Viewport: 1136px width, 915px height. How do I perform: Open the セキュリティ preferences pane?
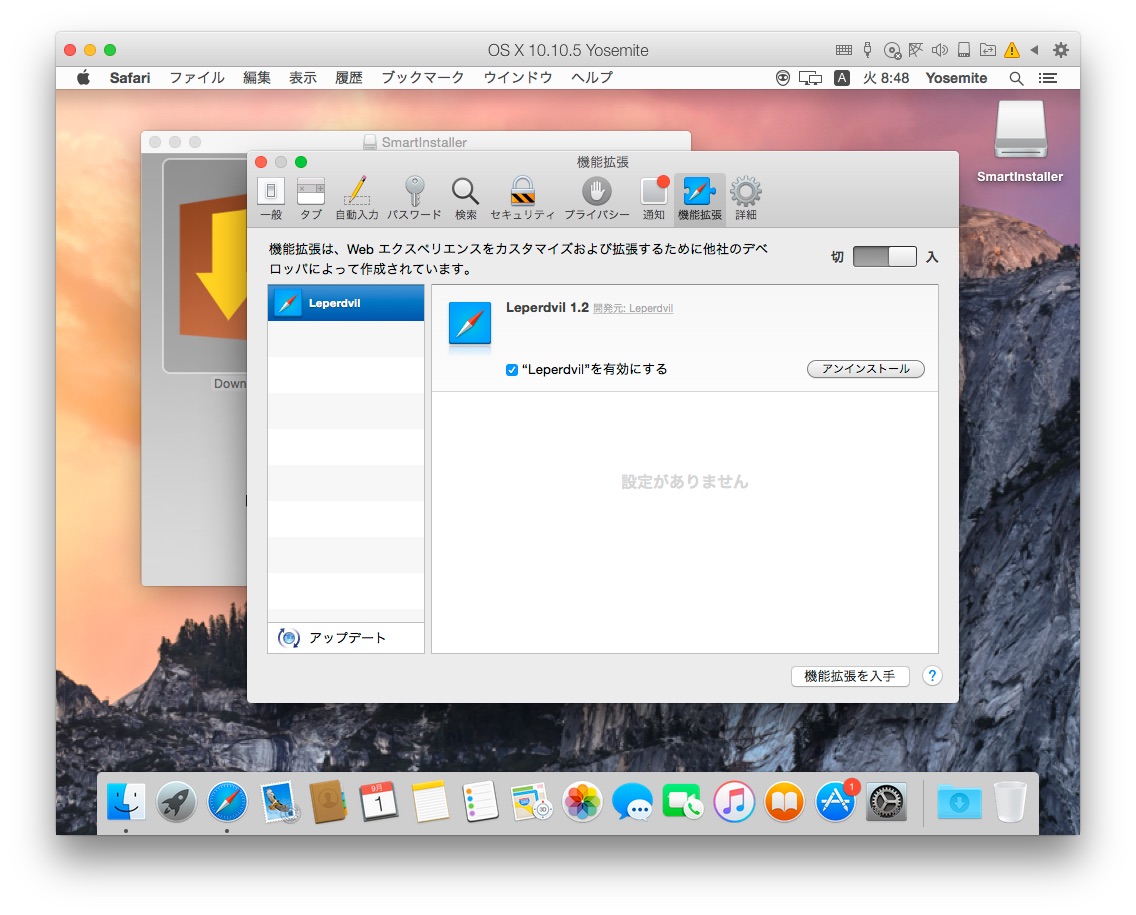[x=522, y=199]
